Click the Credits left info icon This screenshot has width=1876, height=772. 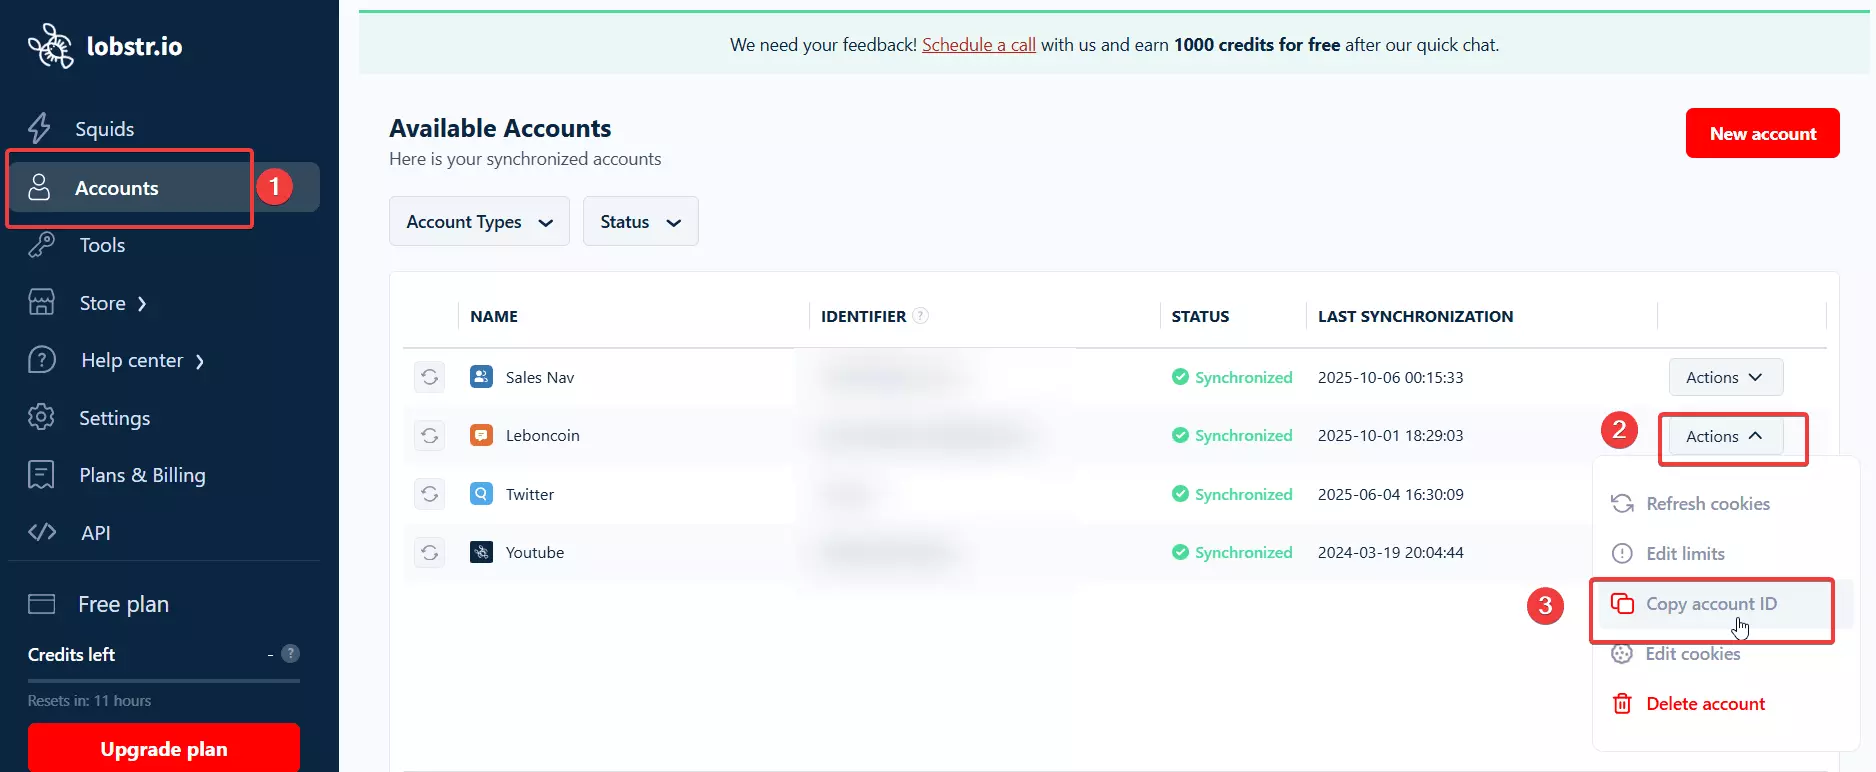[290, 654]
